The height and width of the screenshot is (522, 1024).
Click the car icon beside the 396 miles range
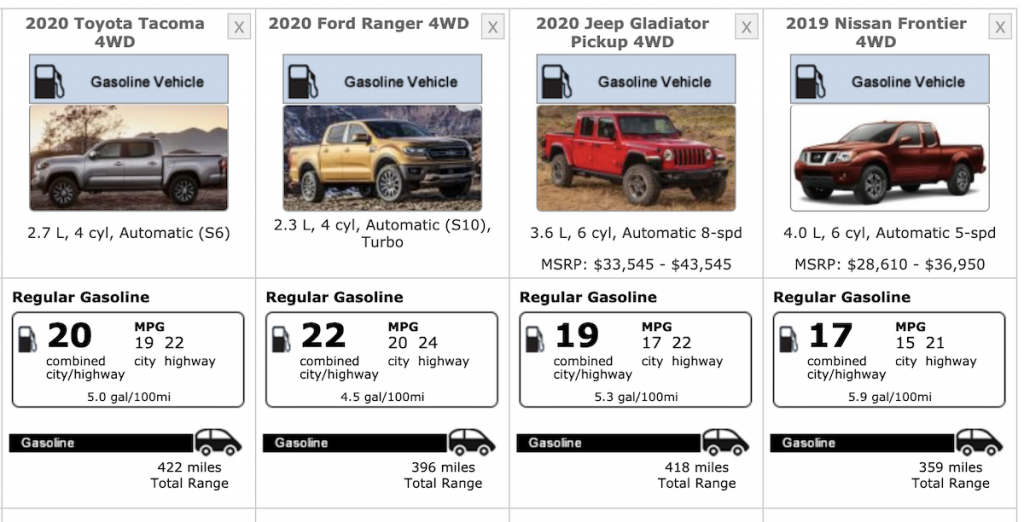[472, 442]
